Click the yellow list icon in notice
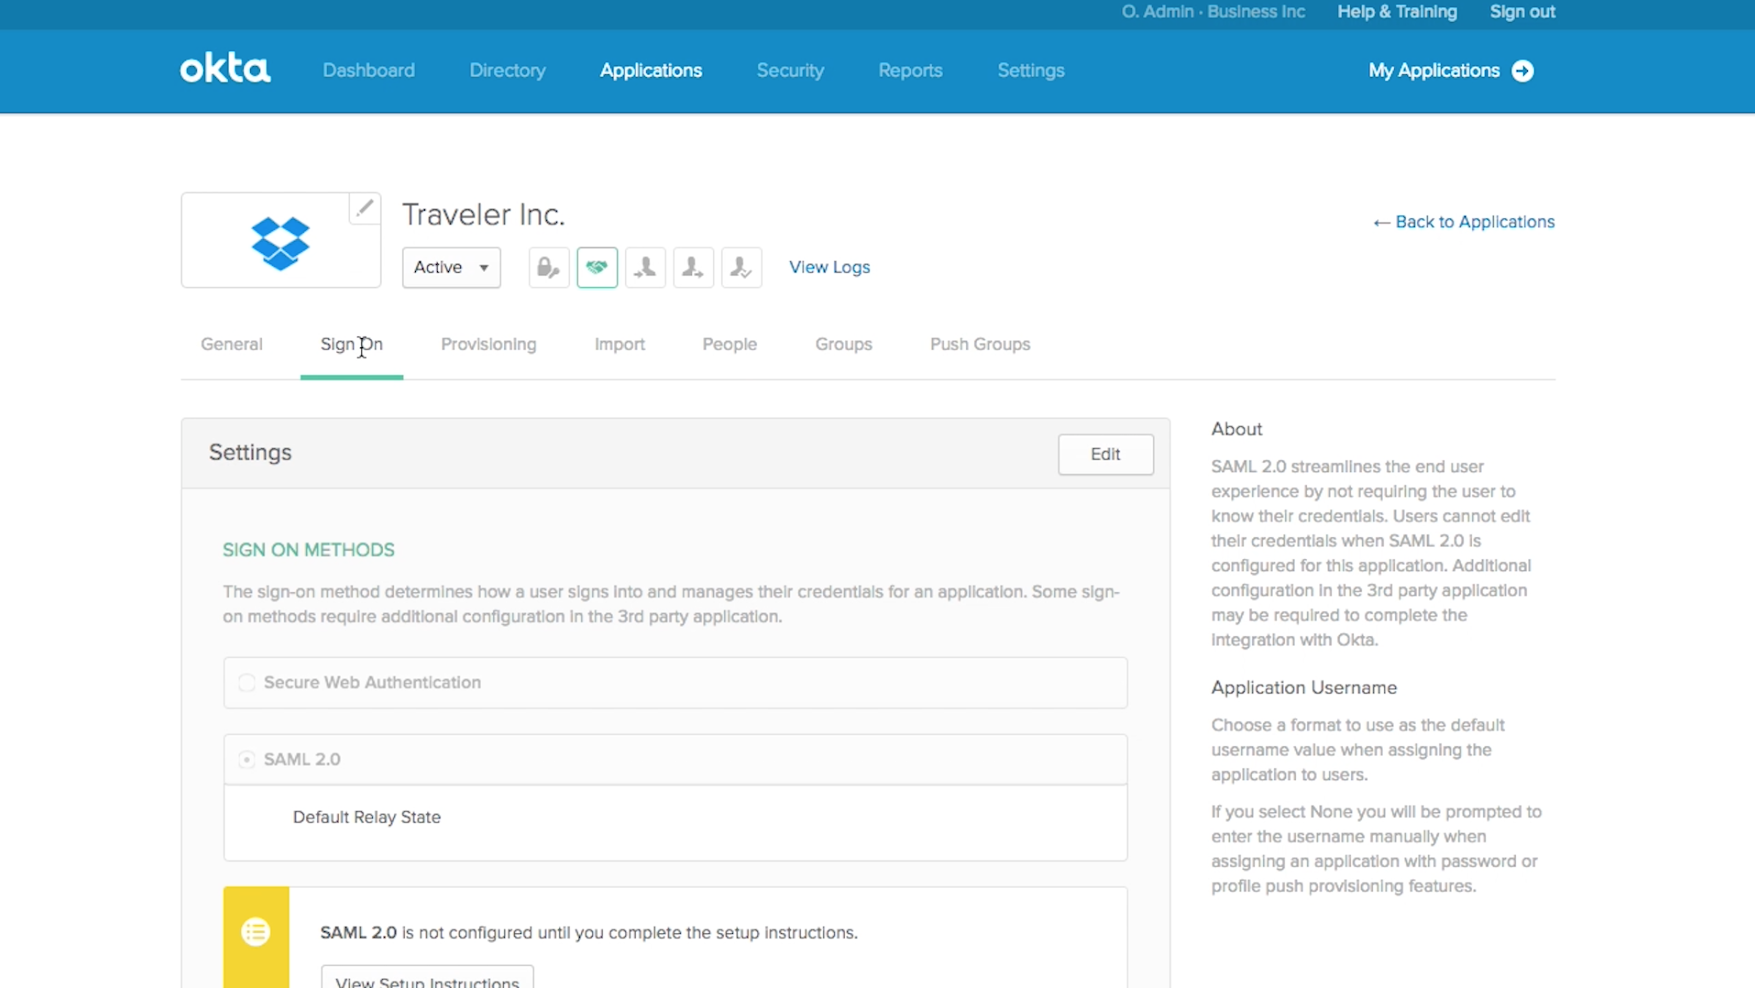This screenshot has width=1755, height=988. point(256,932)
